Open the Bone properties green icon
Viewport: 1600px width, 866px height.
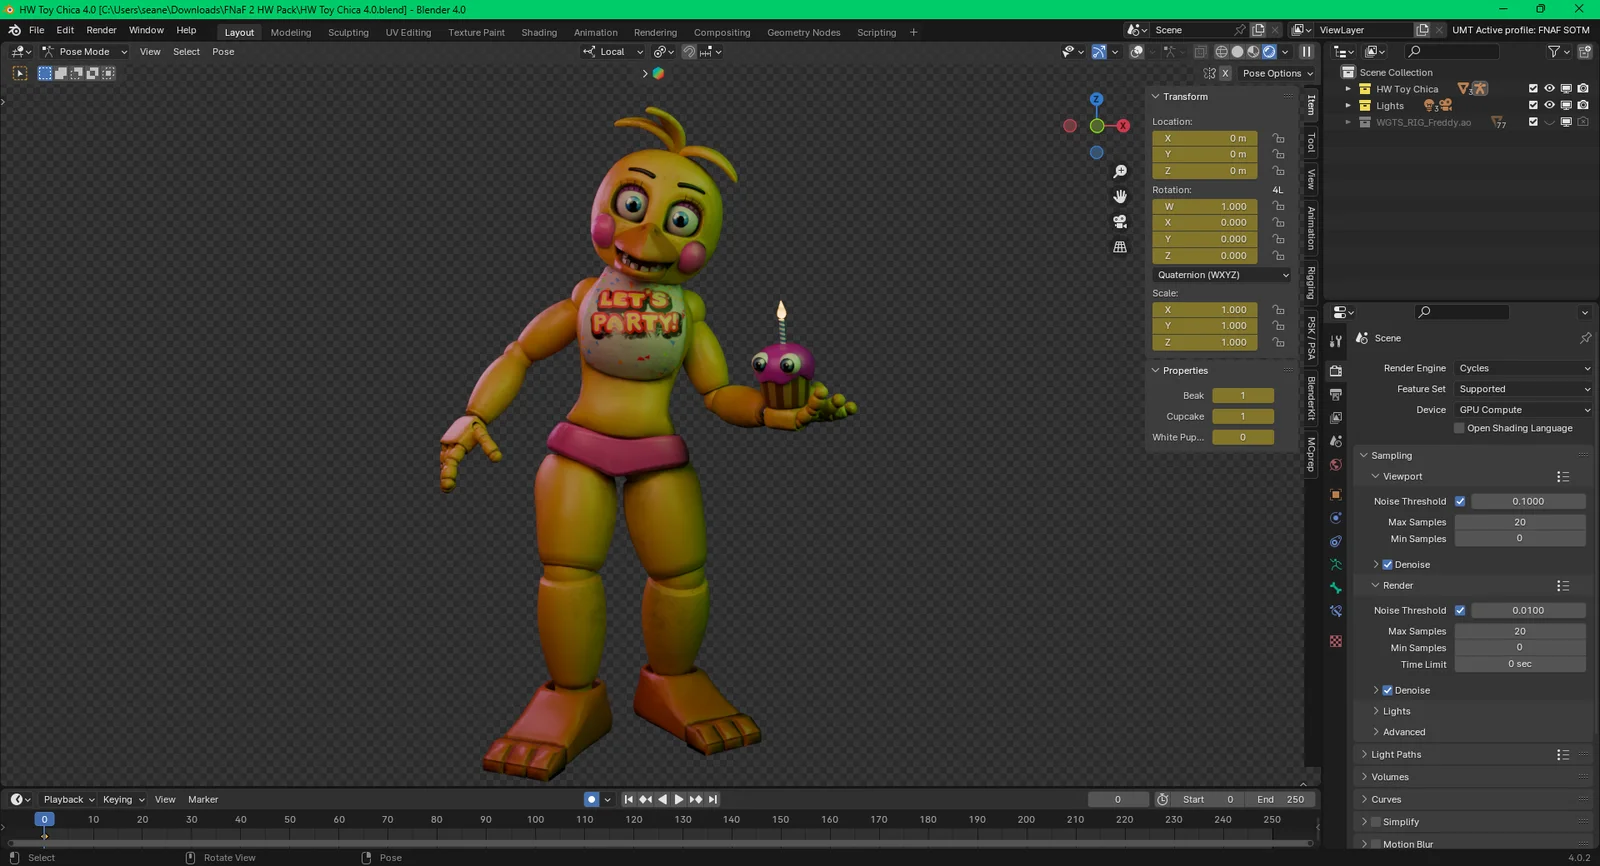pos(1336,588)
